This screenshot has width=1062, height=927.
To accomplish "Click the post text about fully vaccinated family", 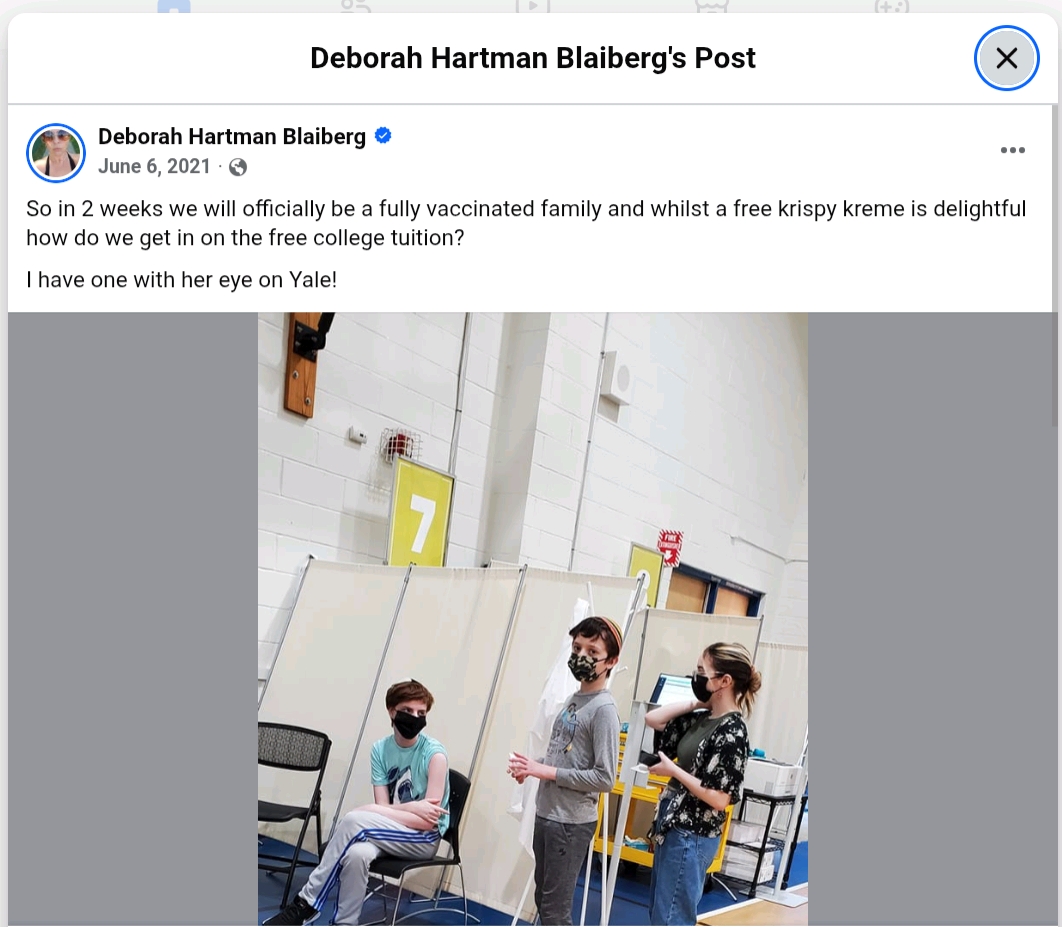I will 526,223.
